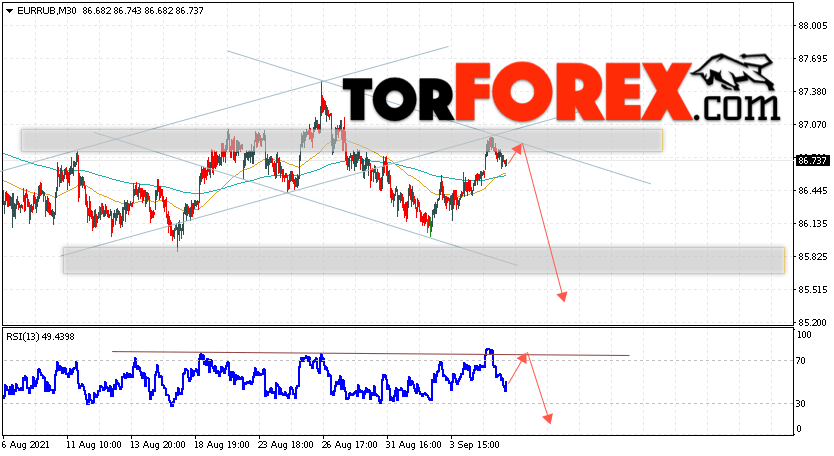Select the current price tag 86.737

click(x=812, y=160)
